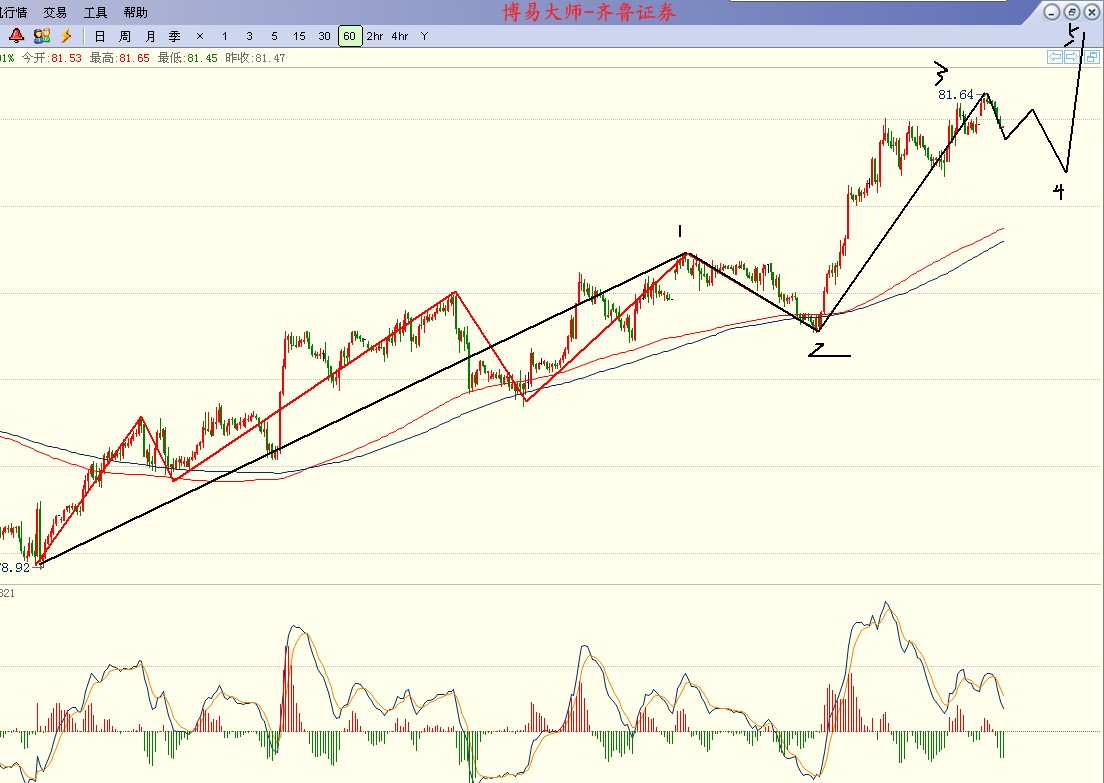1104x783 pixels.
Task: Click the lightning bolt quick-trade icon
Action: click(66, 36)
